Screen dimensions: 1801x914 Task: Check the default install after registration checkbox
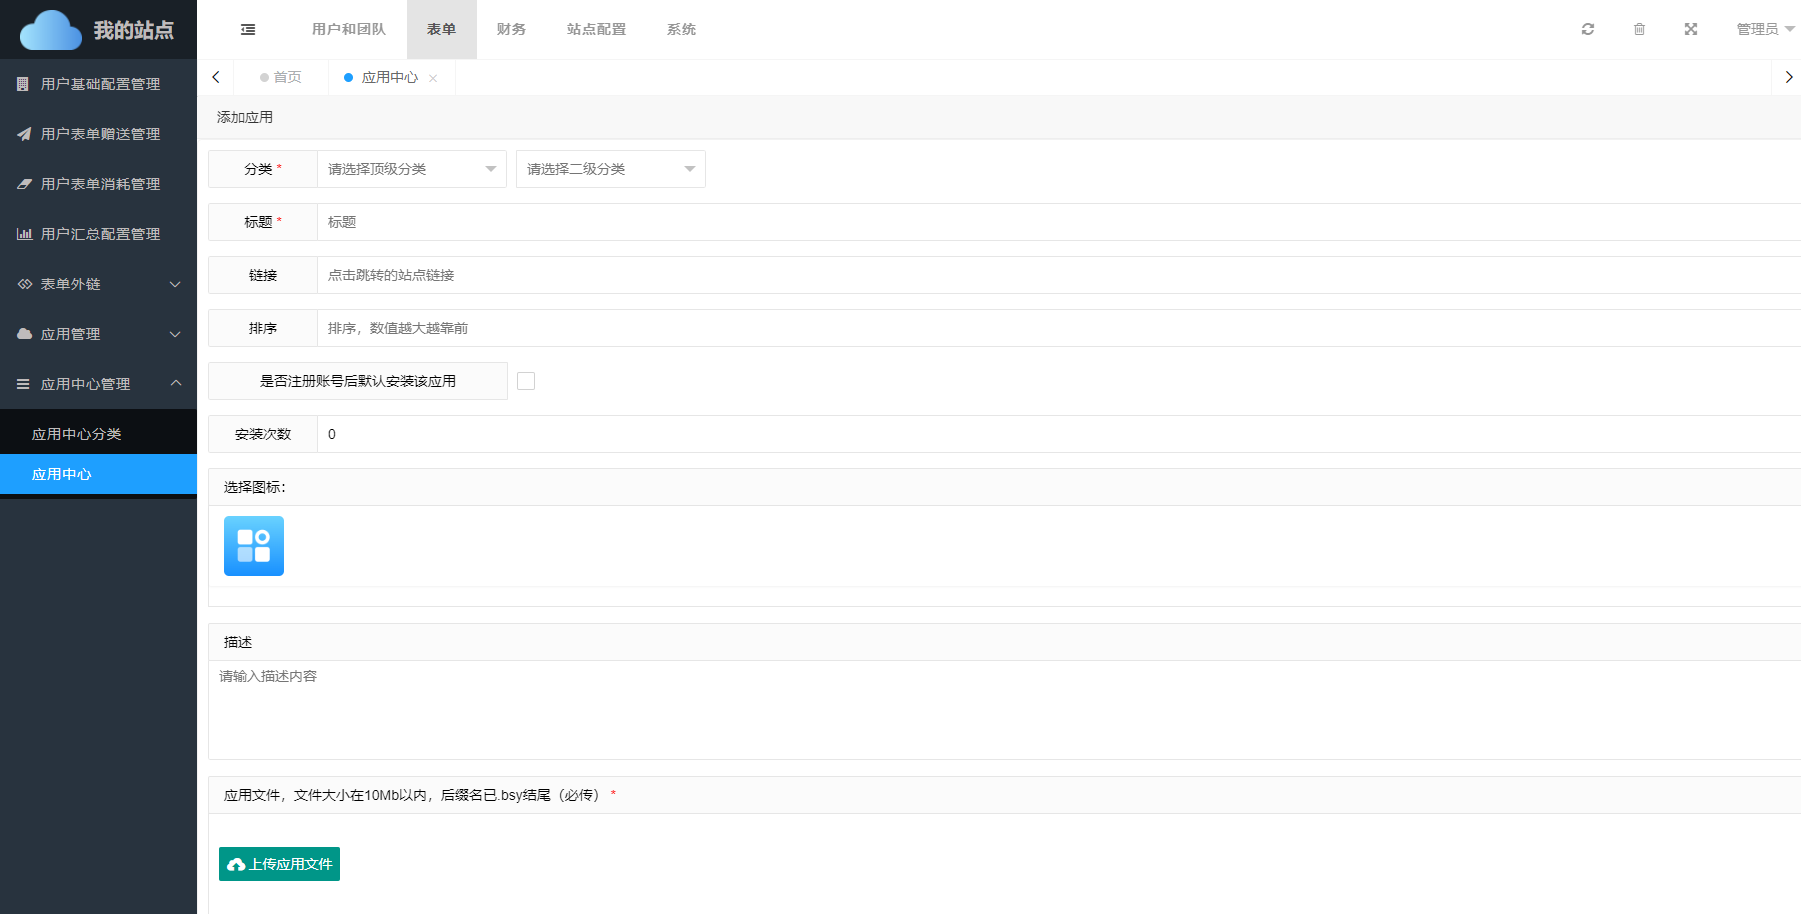(526, 381)
